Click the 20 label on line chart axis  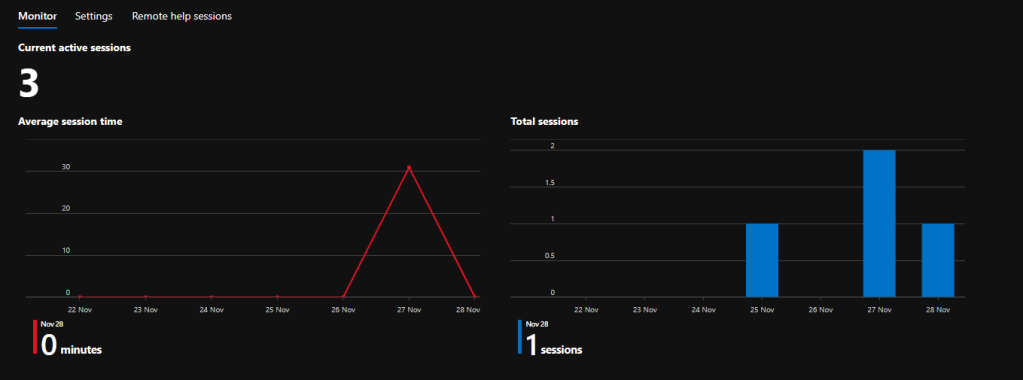point(66,209)
